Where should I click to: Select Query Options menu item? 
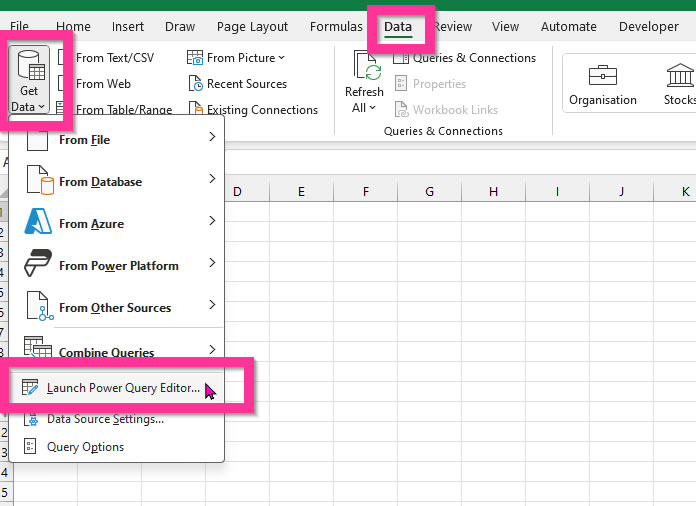117,447
